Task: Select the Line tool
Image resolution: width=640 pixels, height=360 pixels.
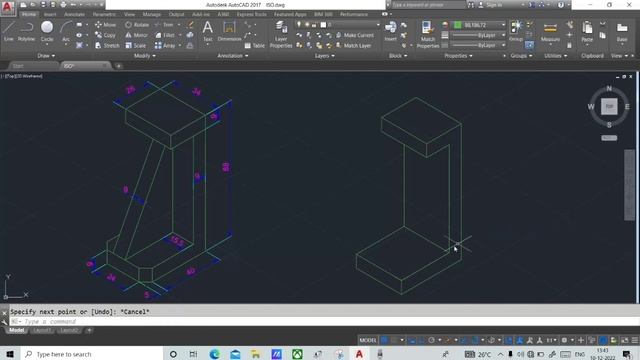Action: pyautogui.click(x=9, y=31)
